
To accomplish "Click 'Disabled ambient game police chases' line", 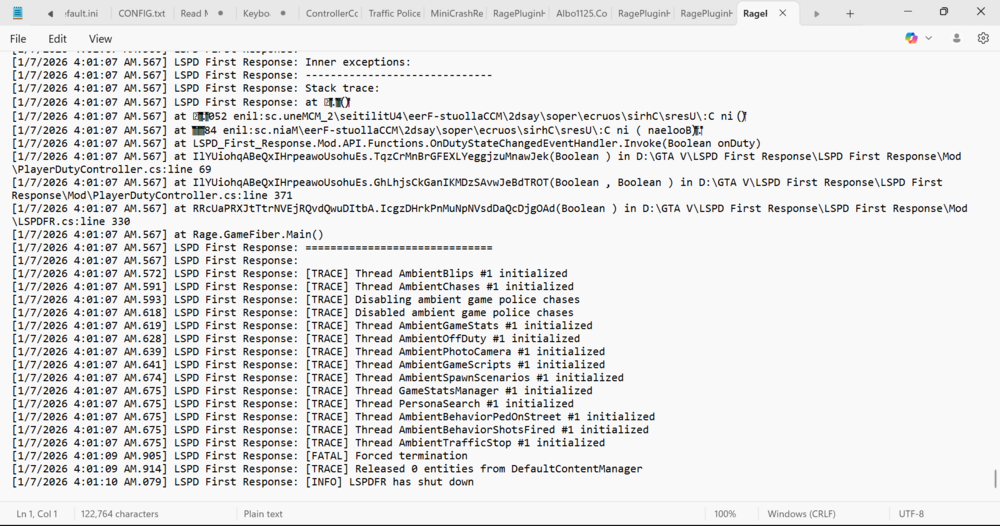I will (293, 313).
